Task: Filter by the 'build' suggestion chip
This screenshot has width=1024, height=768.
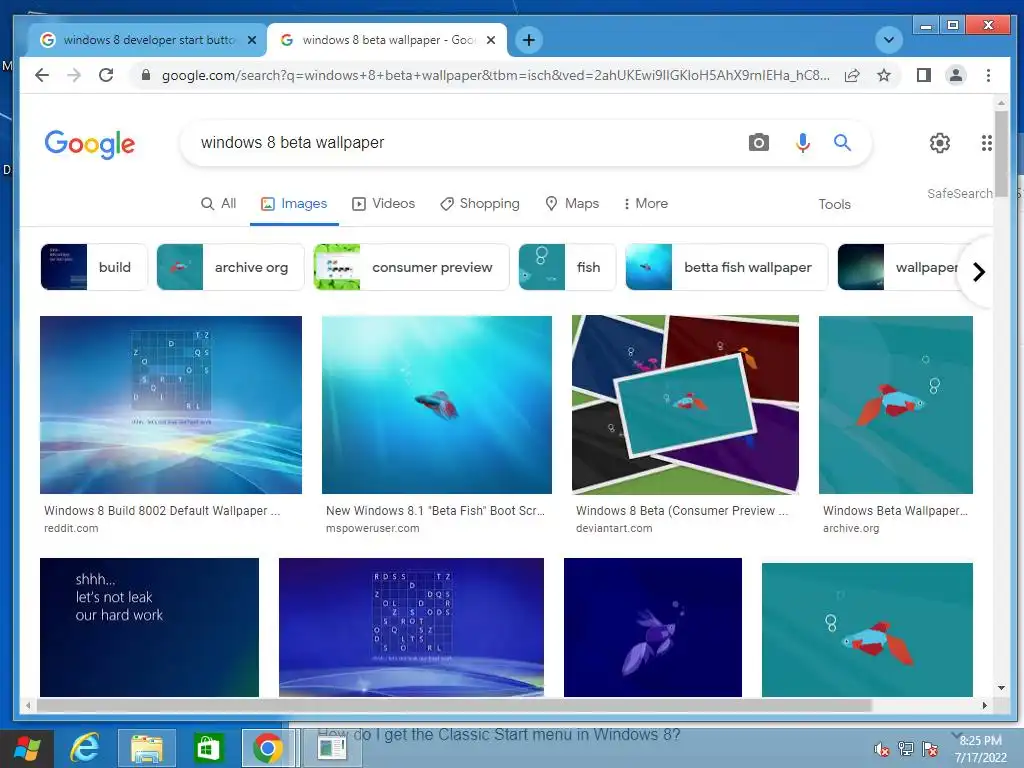Action: 94,267
